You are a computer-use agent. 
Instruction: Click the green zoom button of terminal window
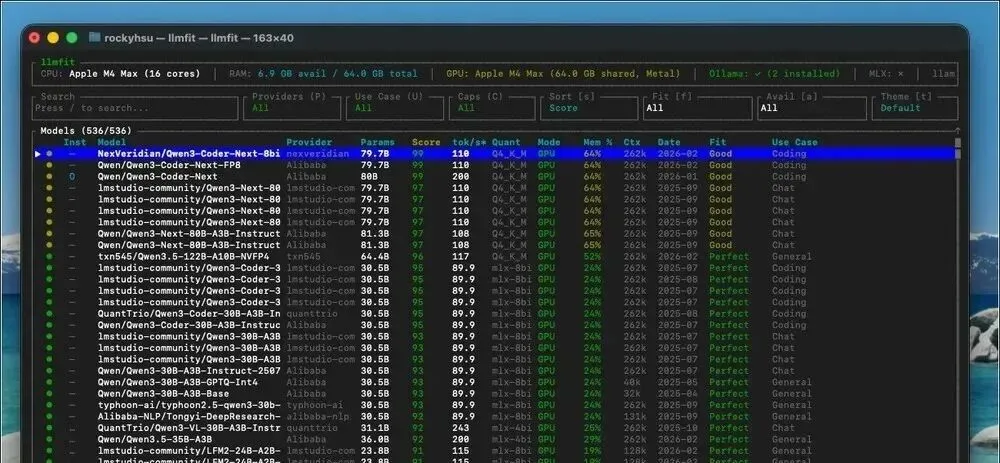click(72, 38)
